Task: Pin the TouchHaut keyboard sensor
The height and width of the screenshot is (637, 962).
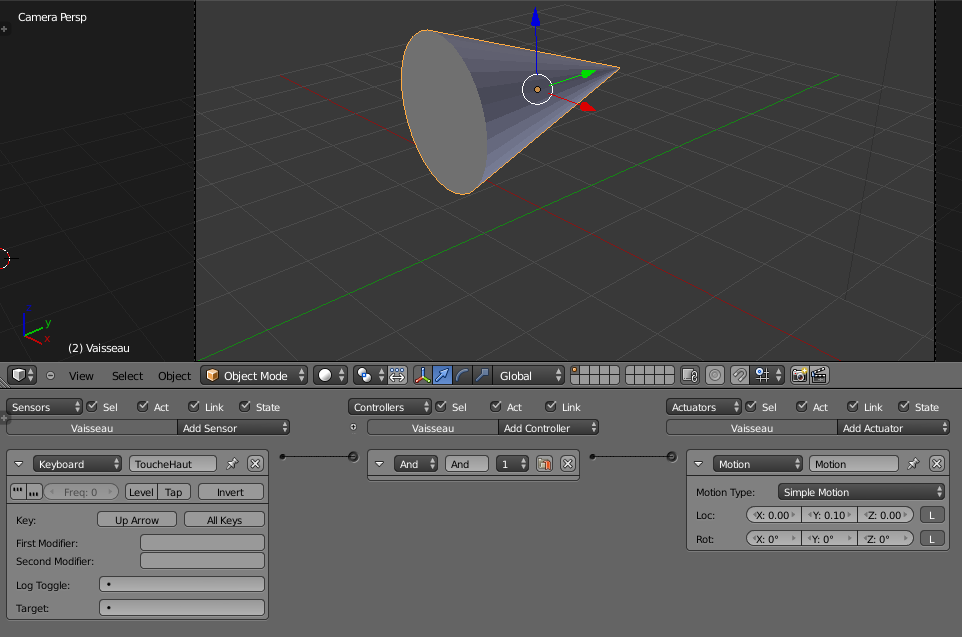Action: [232, 464]
